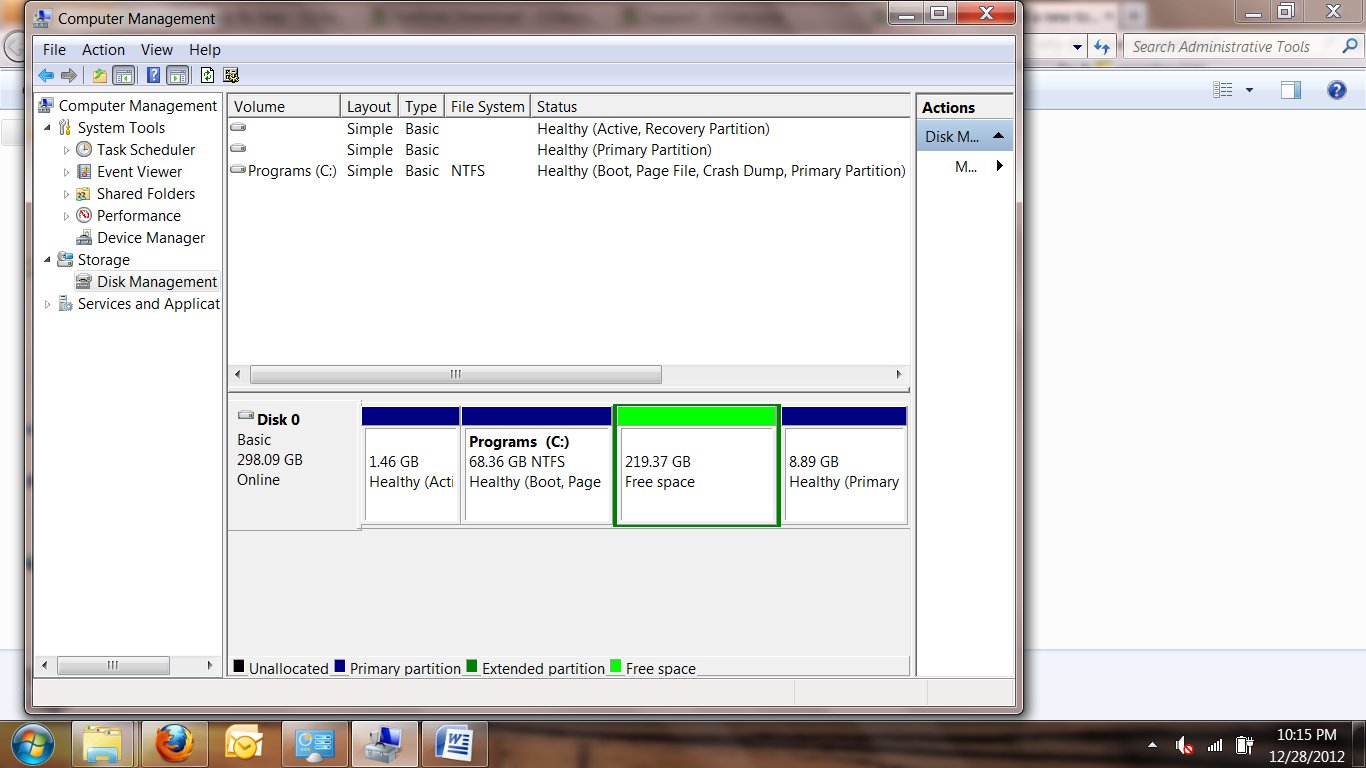This screenshot has height=768, width=1366.
Task: Click Explorer's address bar refresh button
Action: point(1102,46)
